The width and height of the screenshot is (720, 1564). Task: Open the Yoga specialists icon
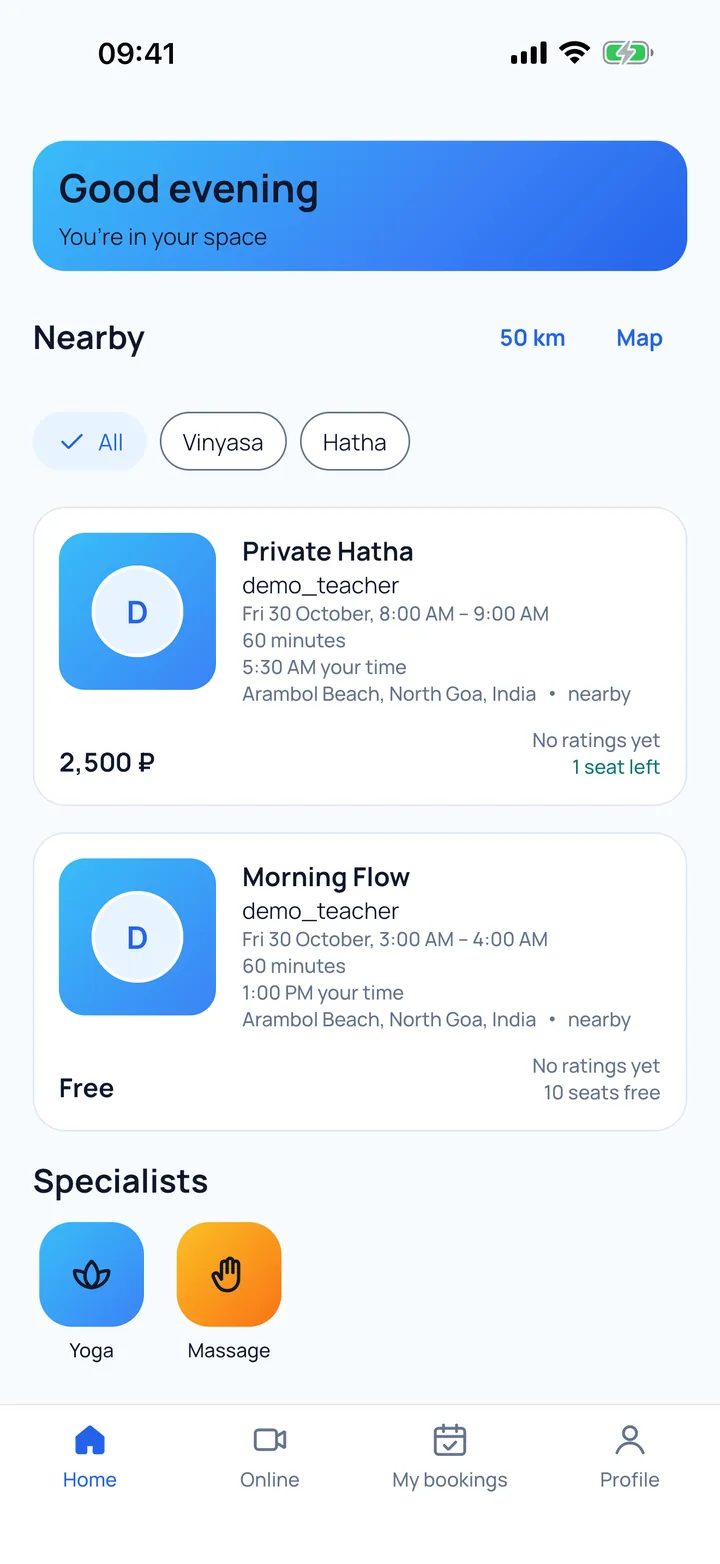pos(91,1274)
